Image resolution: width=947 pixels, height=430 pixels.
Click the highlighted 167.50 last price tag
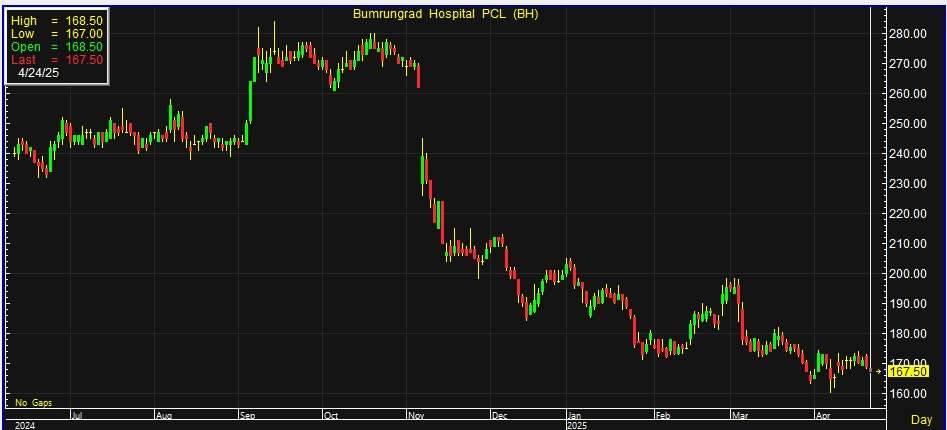point(908,372)
